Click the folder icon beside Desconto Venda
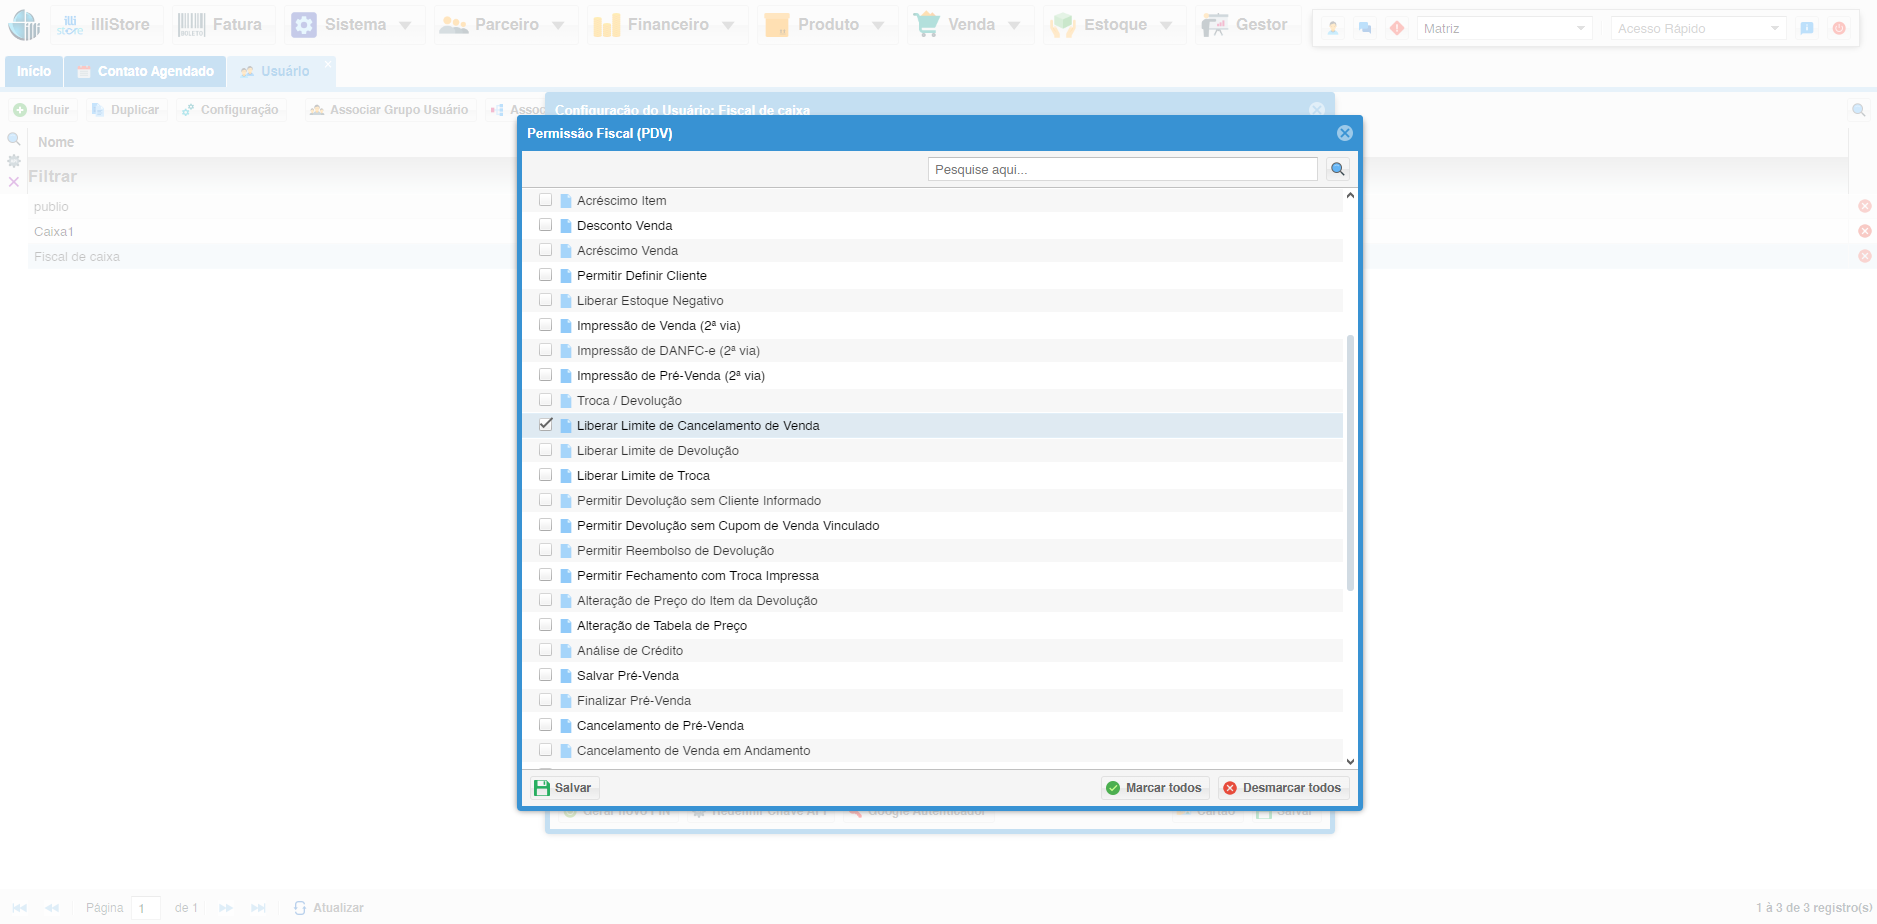Viewport: 1877px width, 924px height. 566,226
